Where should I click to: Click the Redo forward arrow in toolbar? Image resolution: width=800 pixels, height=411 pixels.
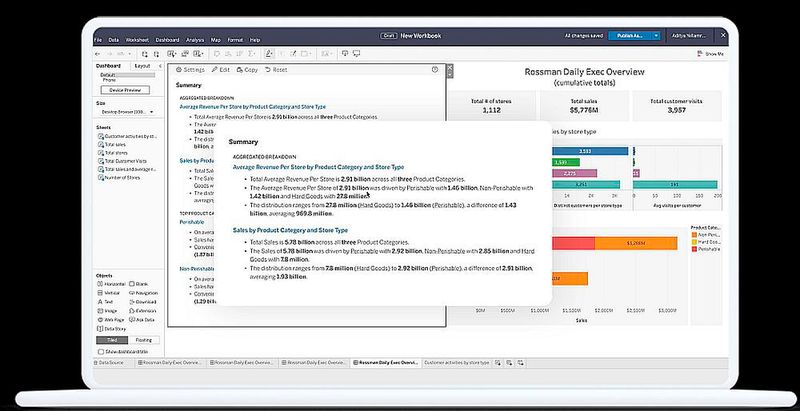110,54
